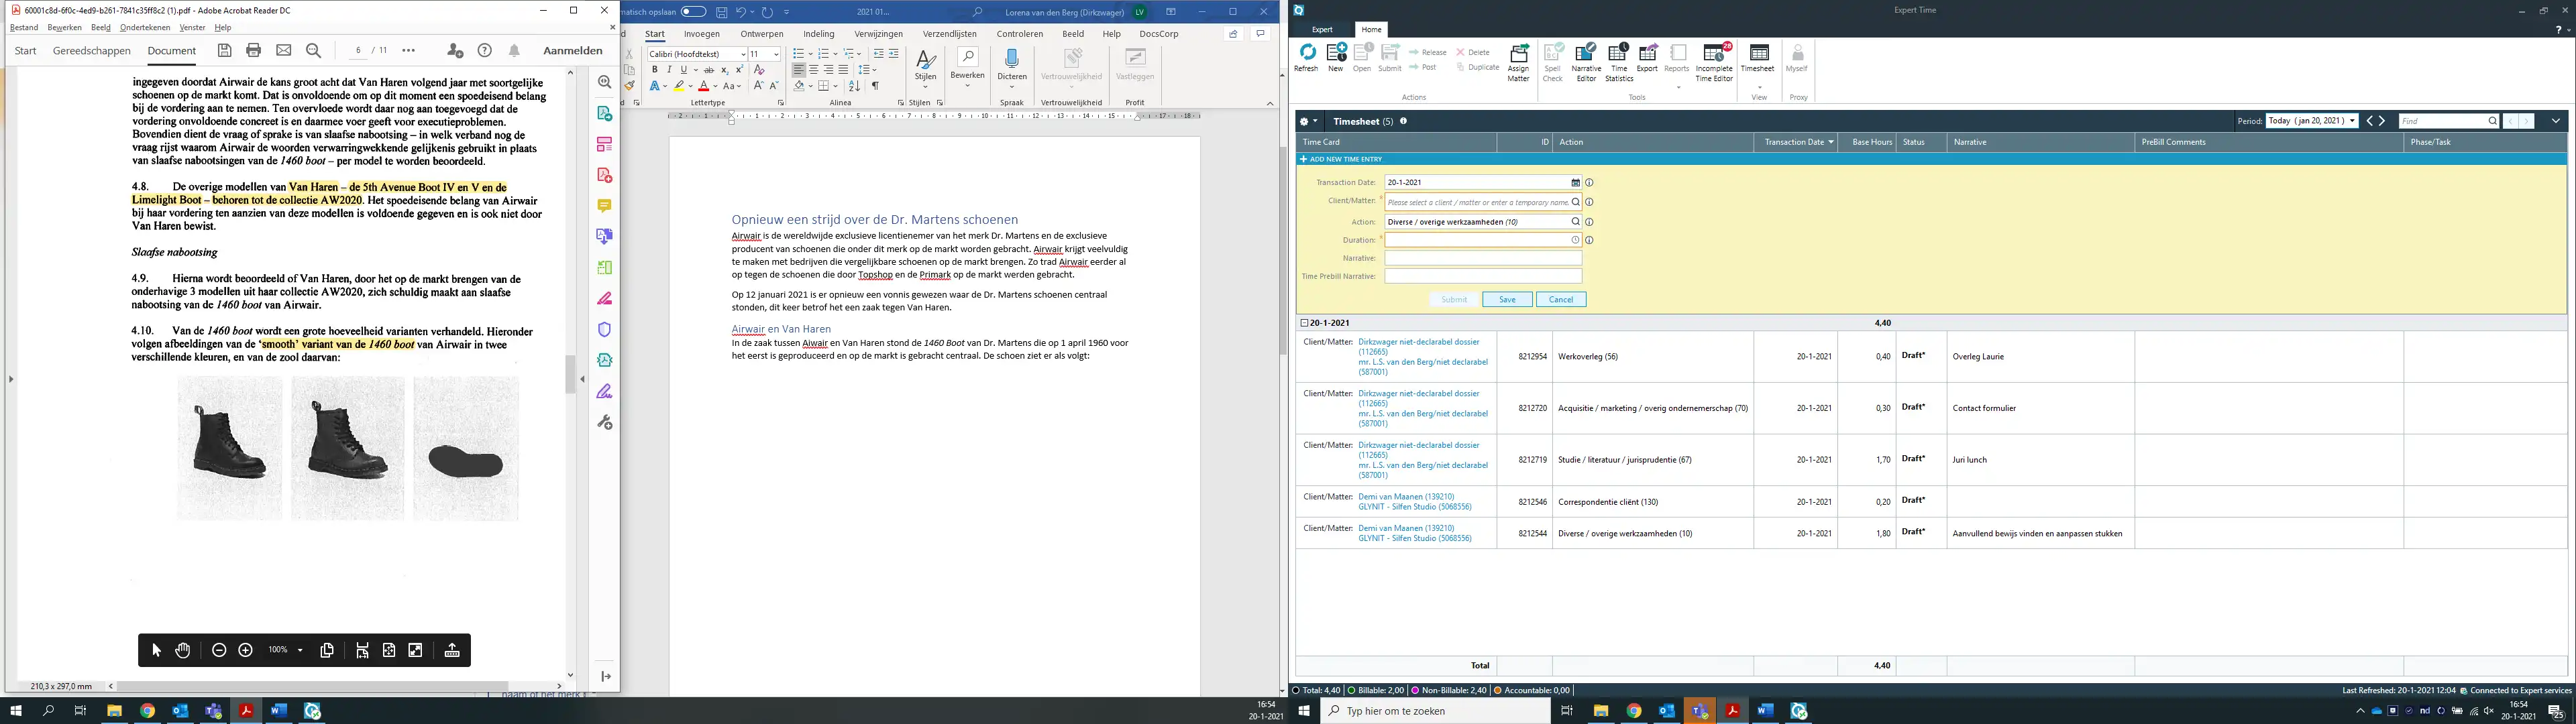Click the yellow text highlight color in Word

click(679, 87)
